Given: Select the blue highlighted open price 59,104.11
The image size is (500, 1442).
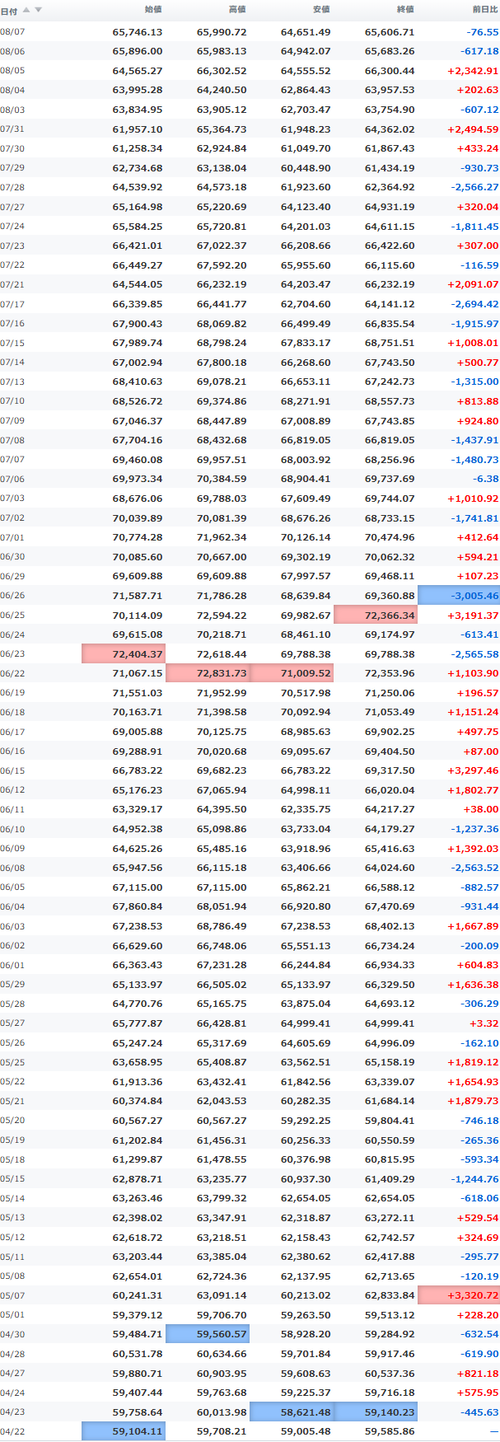Looking at the screenshot, I should point(123,1431).
